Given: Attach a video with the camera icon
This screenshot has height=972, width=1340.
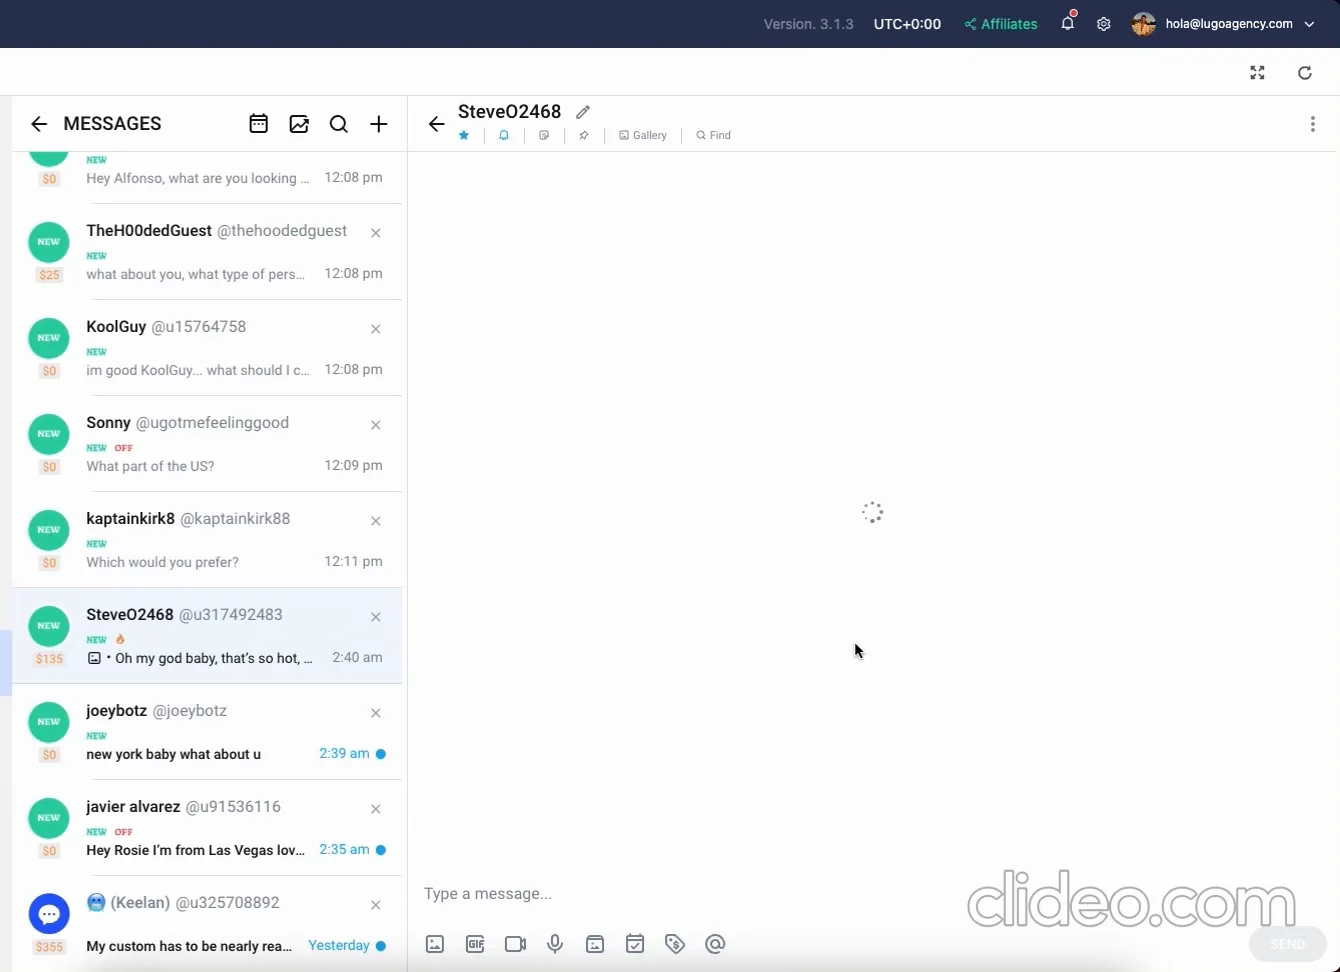Looking at the screenshot, I should click(x=515, y=944).
